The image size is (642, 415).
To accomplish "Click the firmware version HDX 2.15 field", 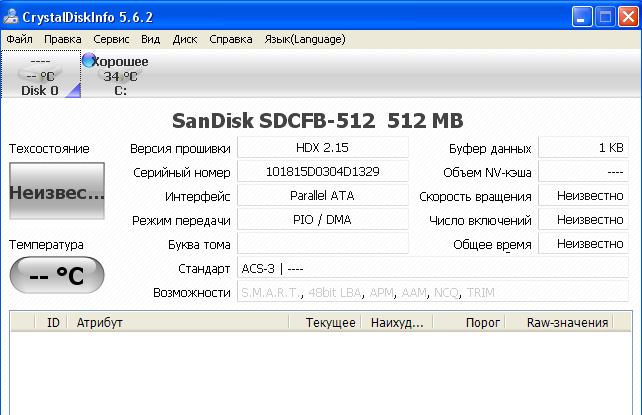I will point(322,148).
